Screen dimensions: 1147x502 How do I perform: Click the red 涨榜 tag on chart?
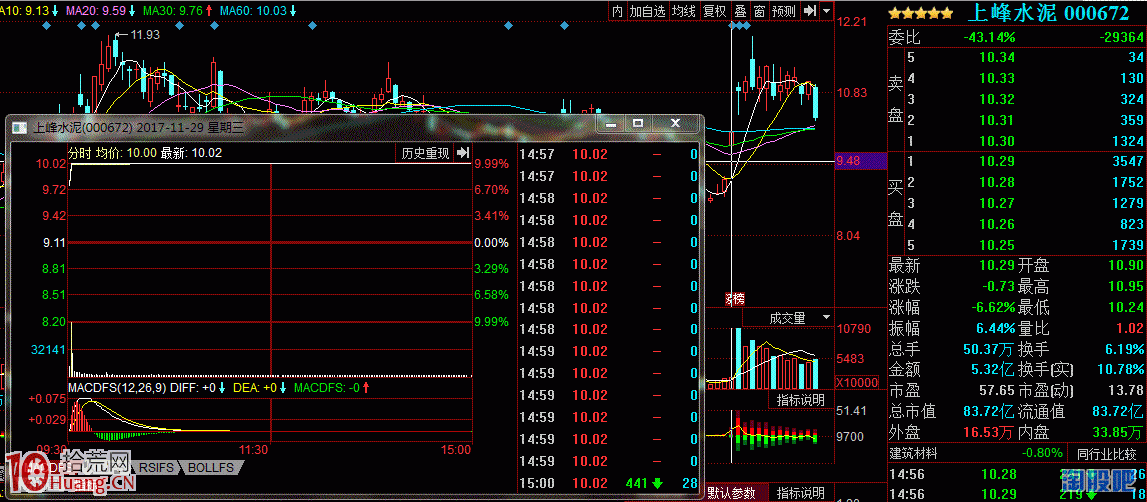(734, 299)
